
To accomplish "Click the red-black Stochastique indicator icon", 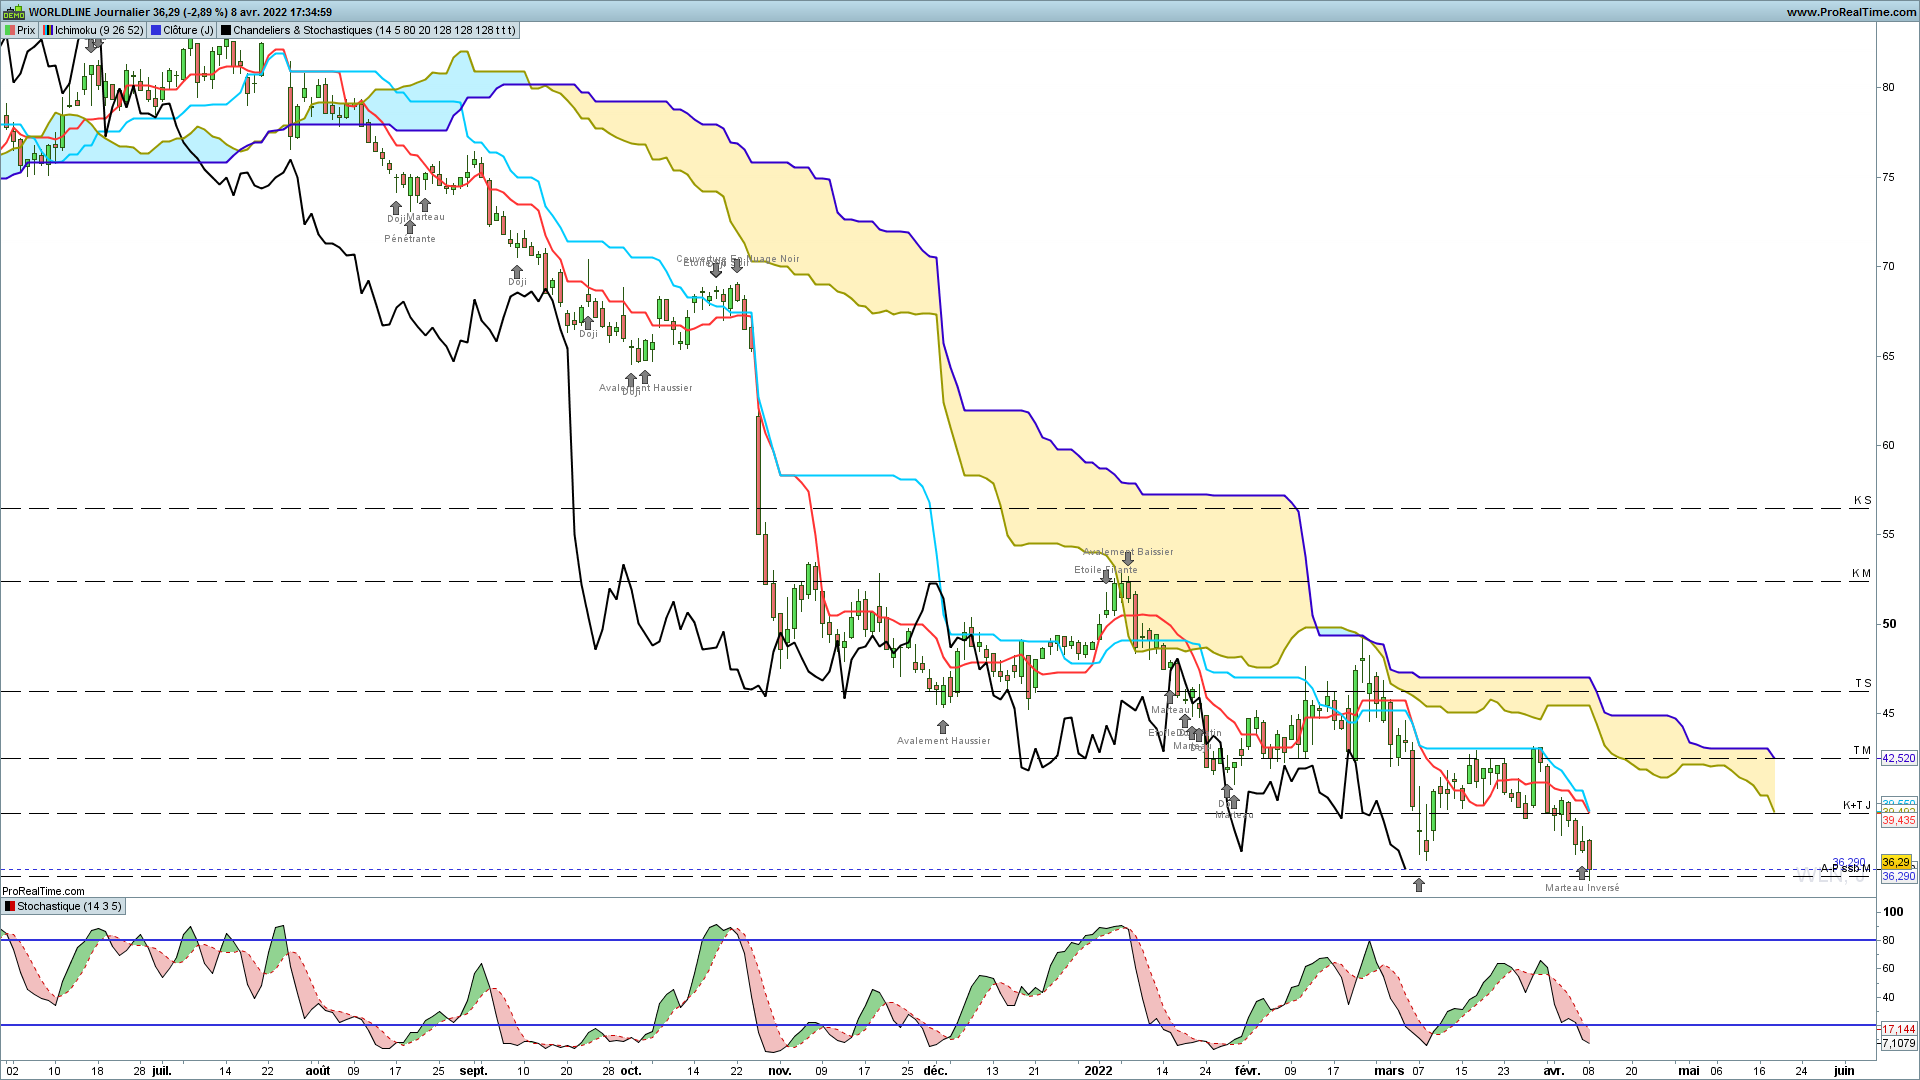I will tap(9, 906).
